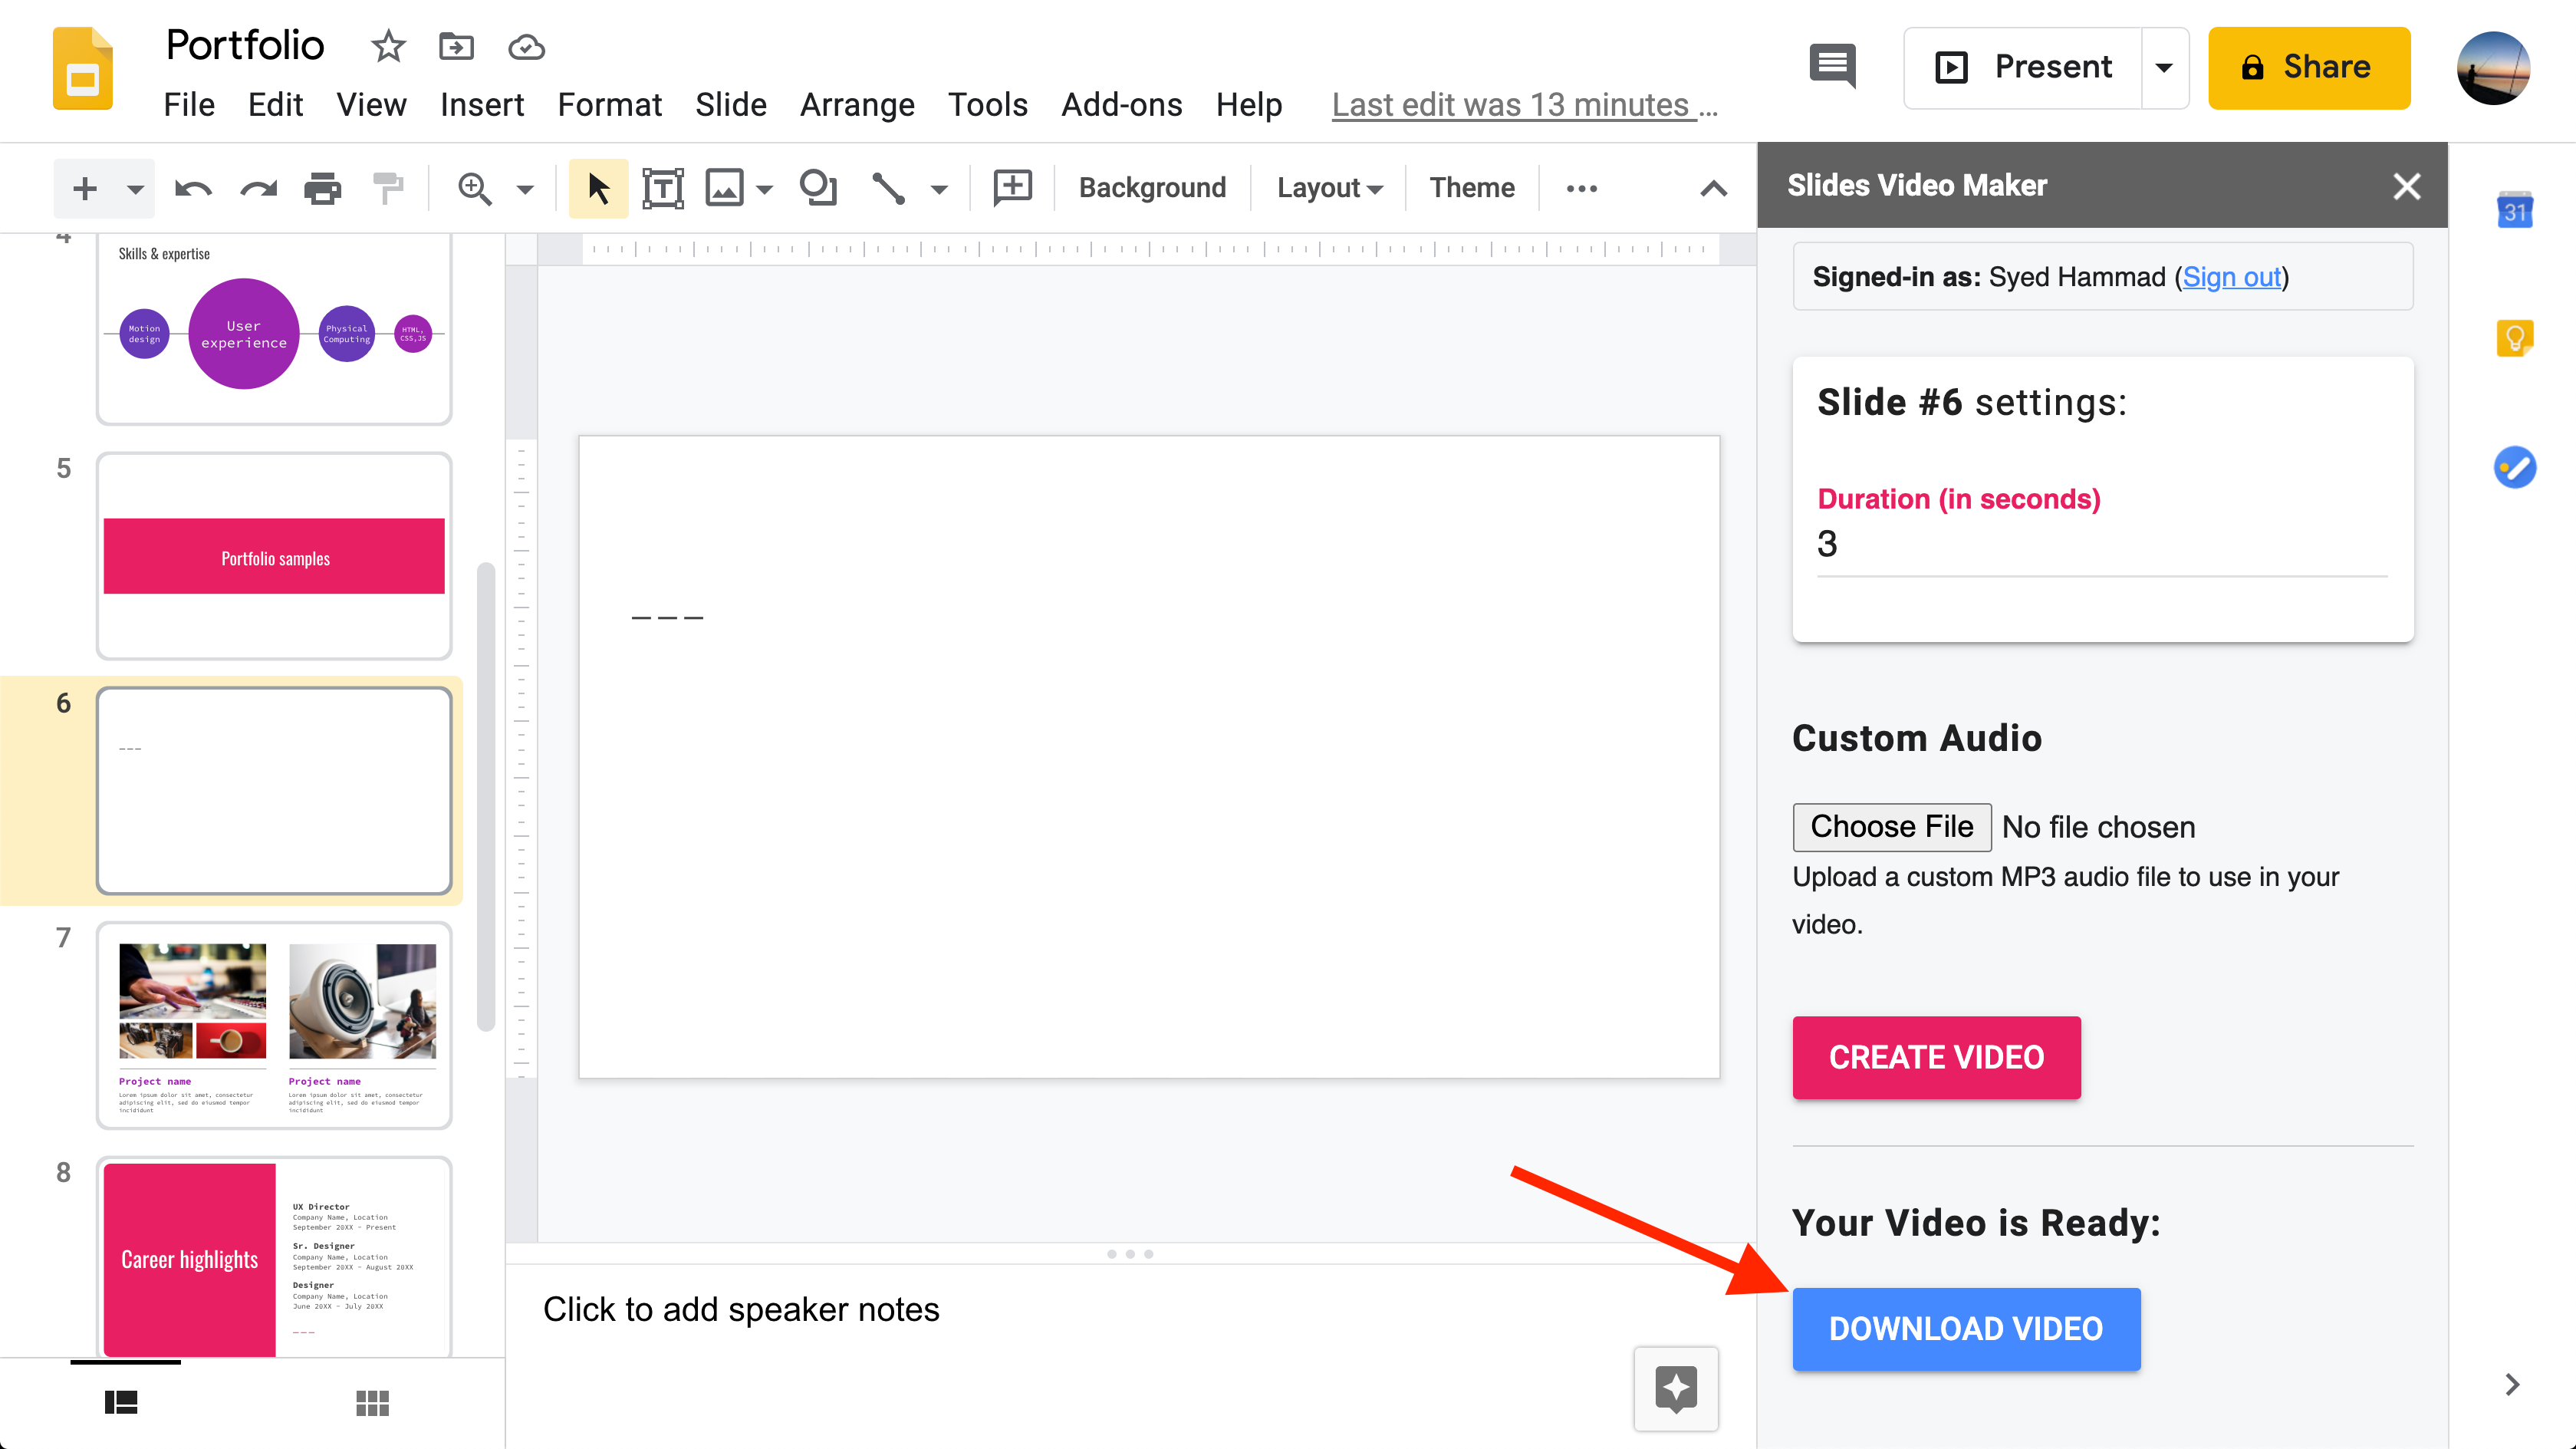The image size is (2576, 1449).
Task: Switch to grid view of slides
Action: click(371, 1403)
